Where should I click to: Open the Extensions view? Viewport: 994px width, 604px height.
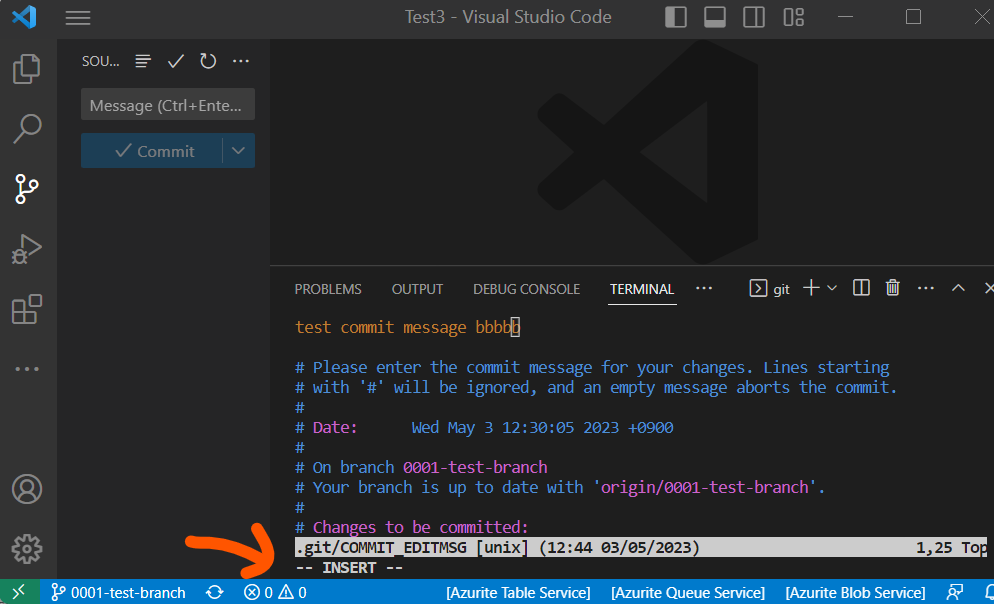27,309
